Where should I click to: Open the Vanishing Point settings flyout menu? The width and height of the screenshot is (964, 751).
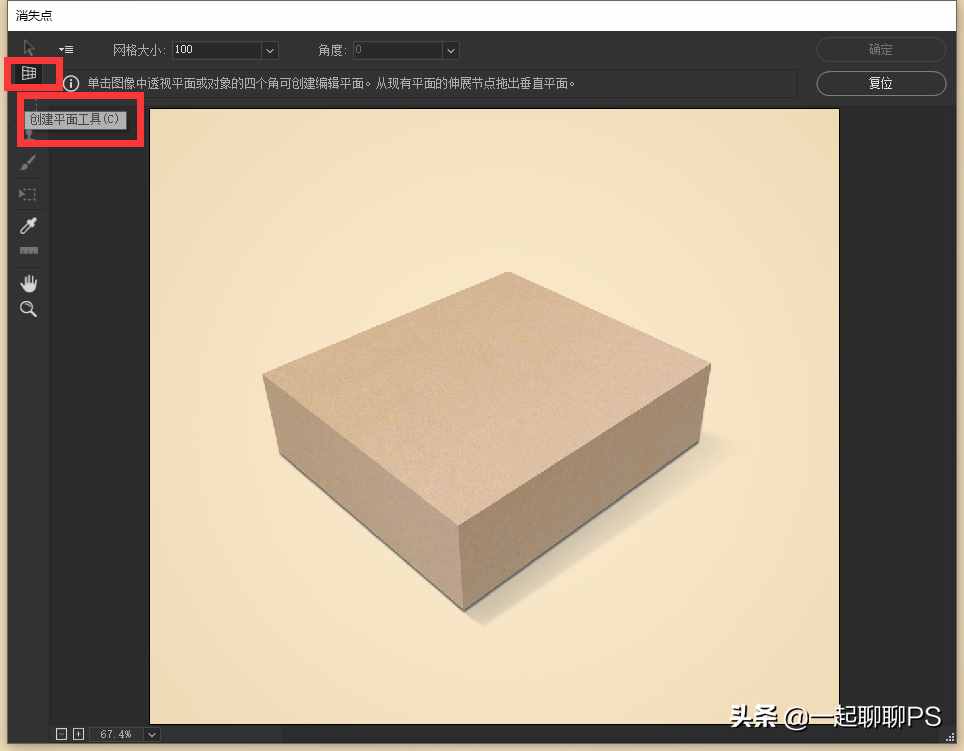pos(66,49)
